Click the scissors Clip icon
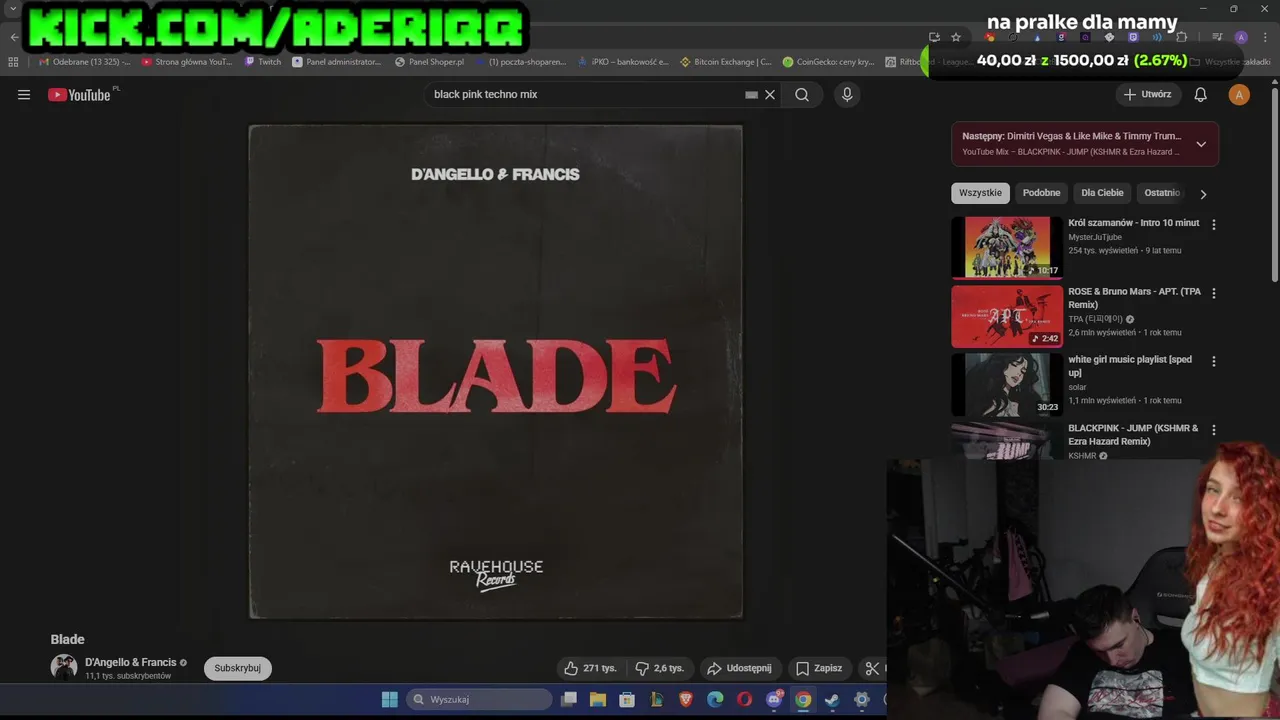This screenshot has width=1280, height=720. [x=872, y=668]
